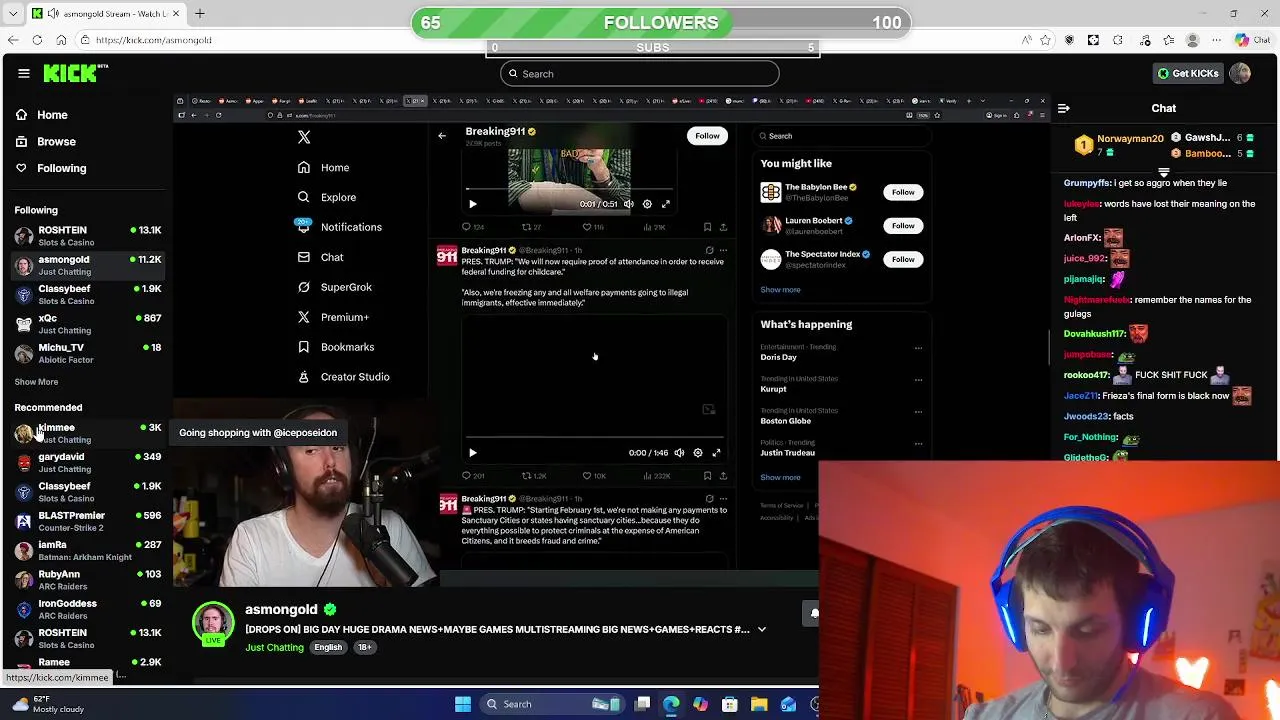Viewport: 1280px width, 720px height.
Task: Open Michu_TV channel in sidebar
Action: 88,353
